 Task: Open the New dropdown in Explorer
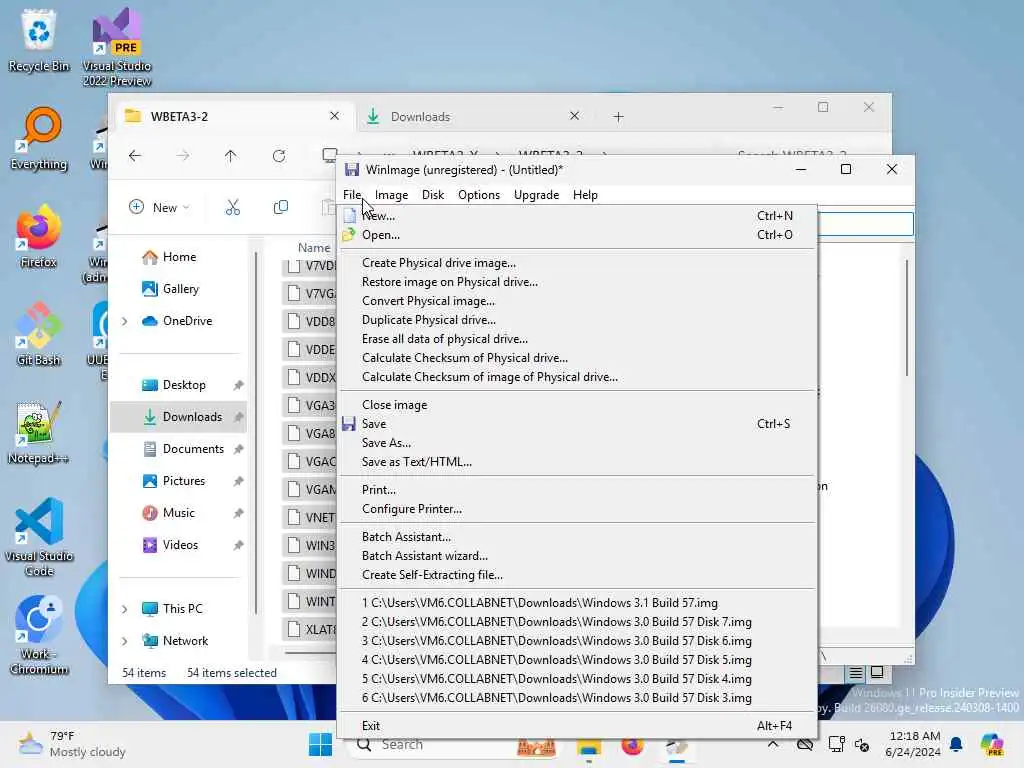159,207
